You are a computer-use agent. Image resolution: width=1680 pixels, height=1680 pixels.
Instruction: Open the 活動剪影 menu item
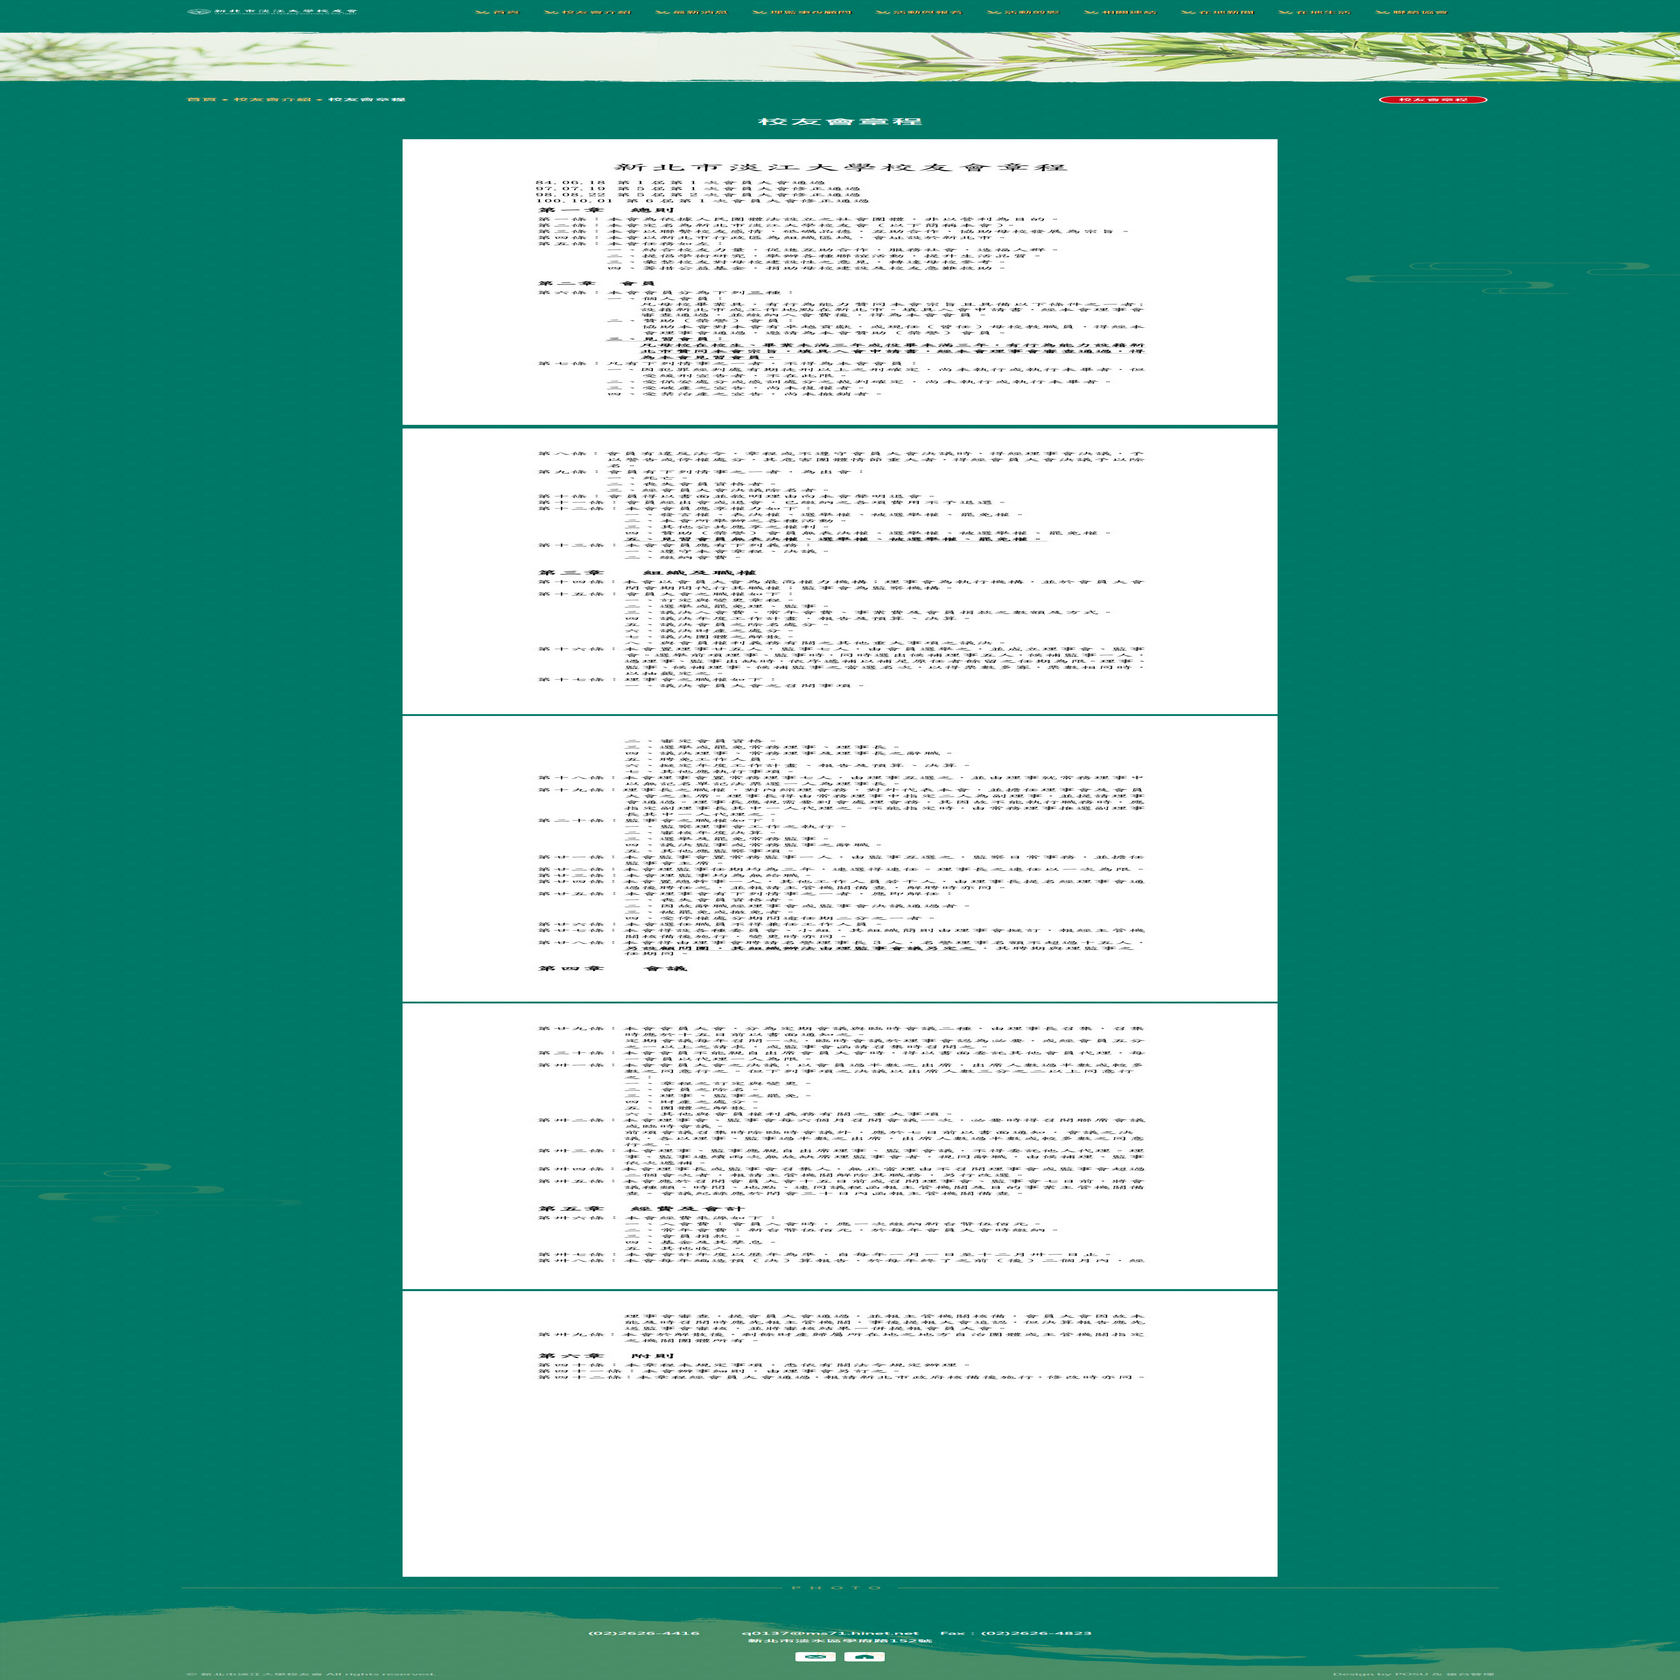coord(1023,12)
